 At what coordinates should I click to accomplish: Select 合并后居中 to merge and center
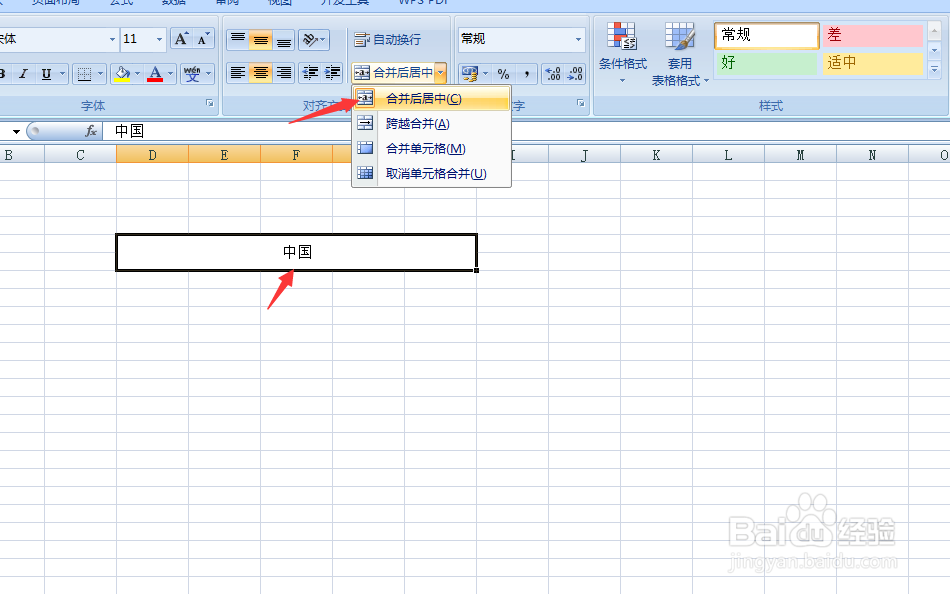tap(422, 98)
